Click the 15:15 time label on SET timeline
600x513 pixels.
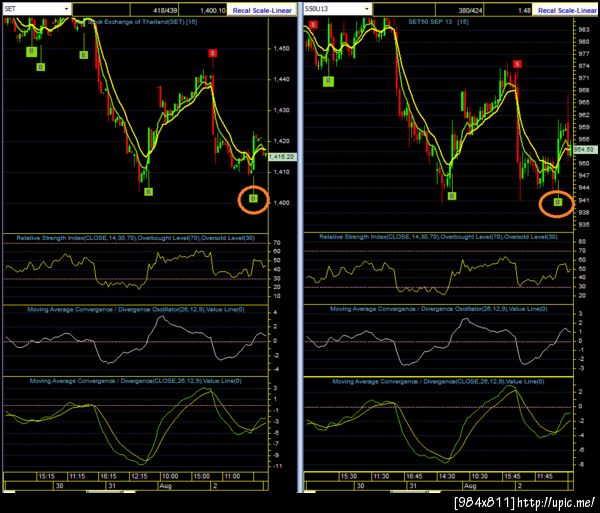(46, 476)
